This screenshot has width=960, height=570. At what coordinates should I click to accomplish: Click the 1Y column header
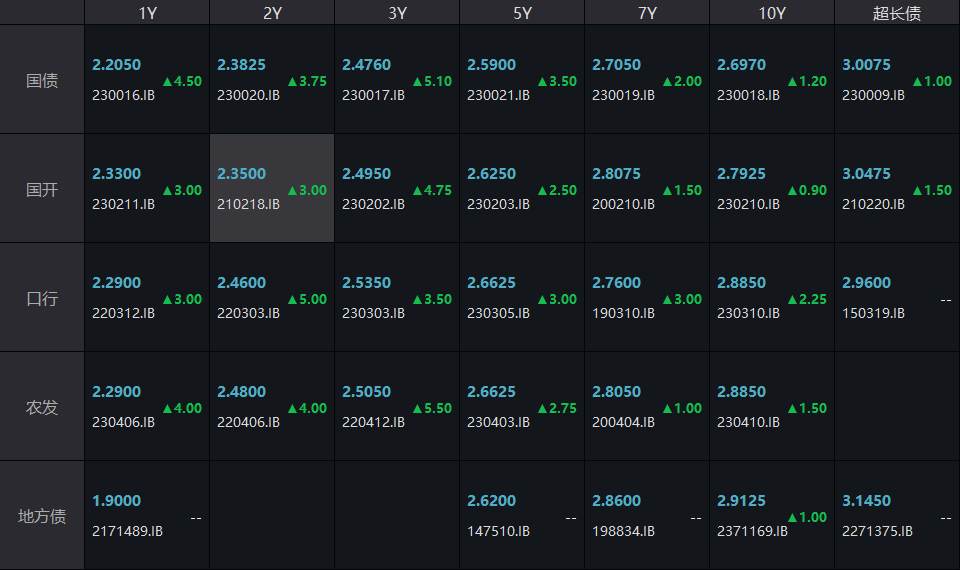pyautogui.click(x=147, y=12)
